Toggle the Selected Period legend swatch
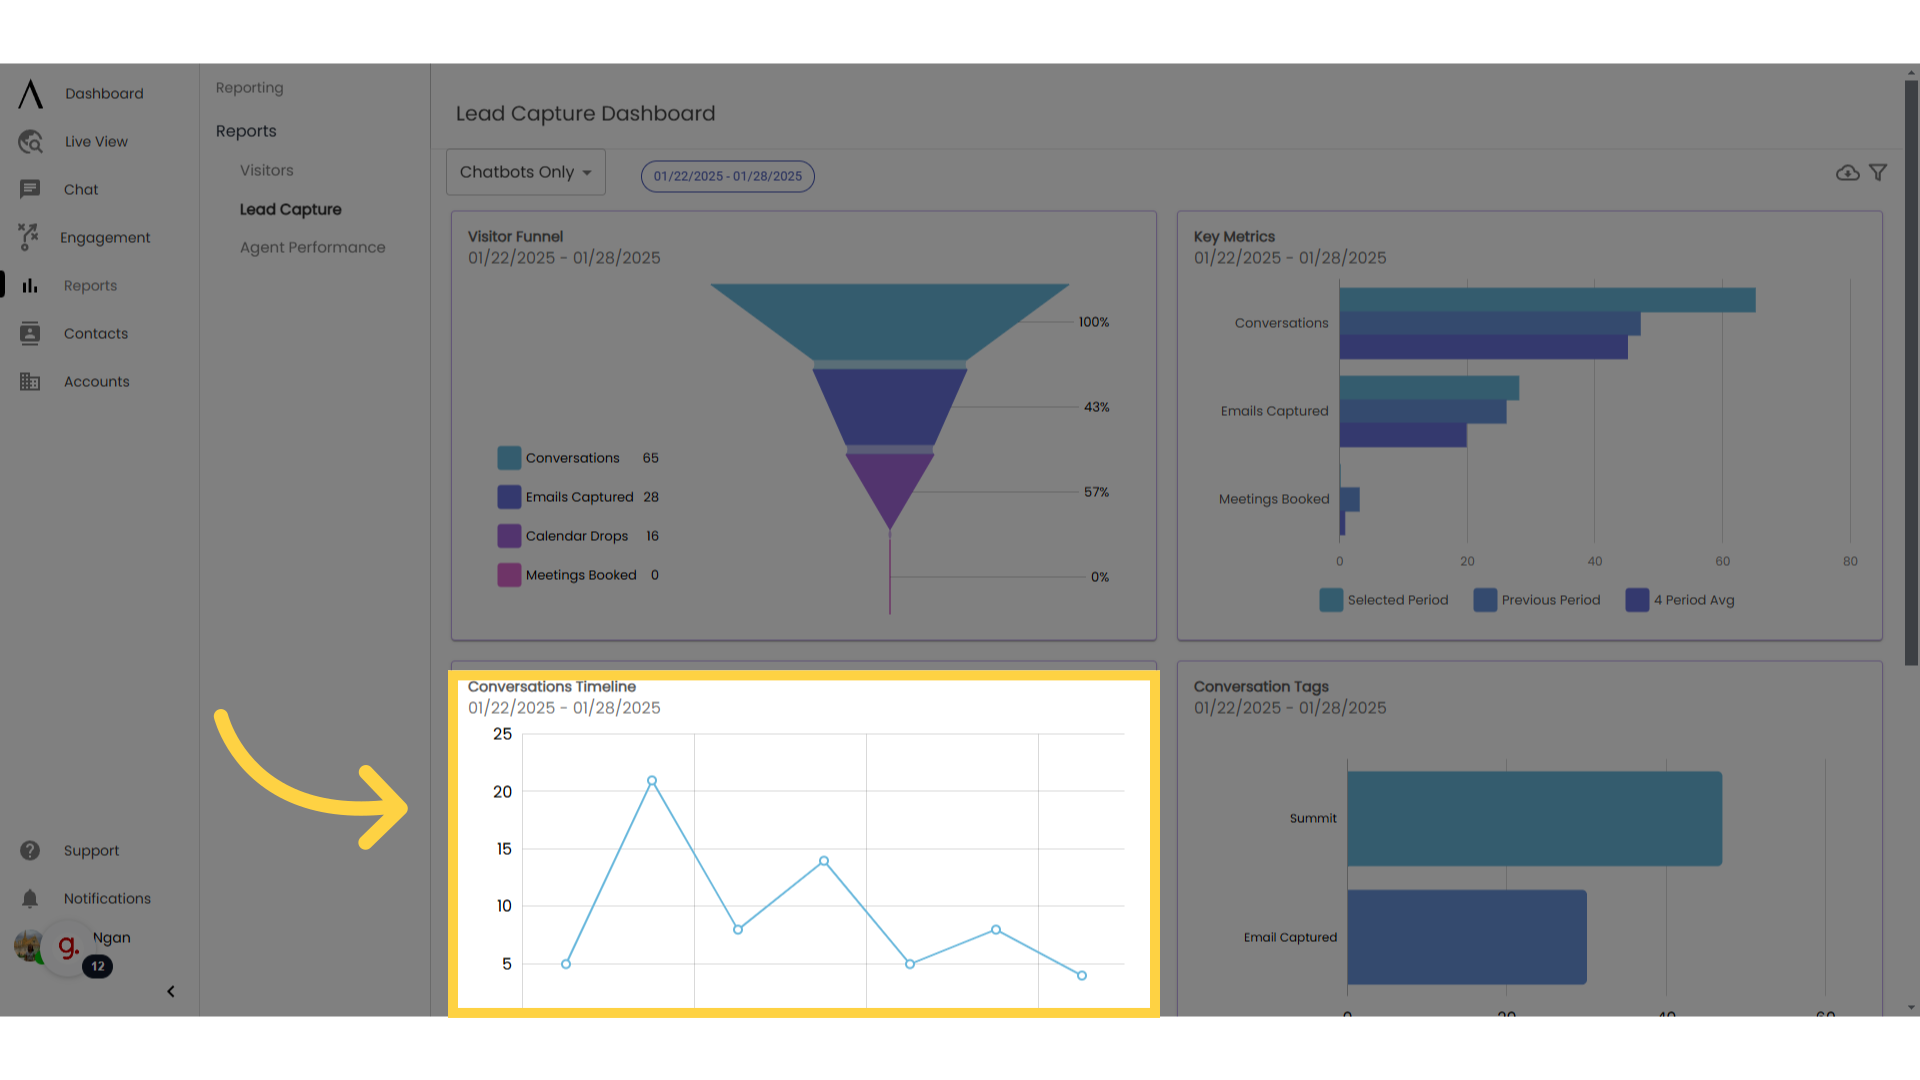Image resolution: width=1920 pixels, height=1080 pixels. coord(1331,600)
